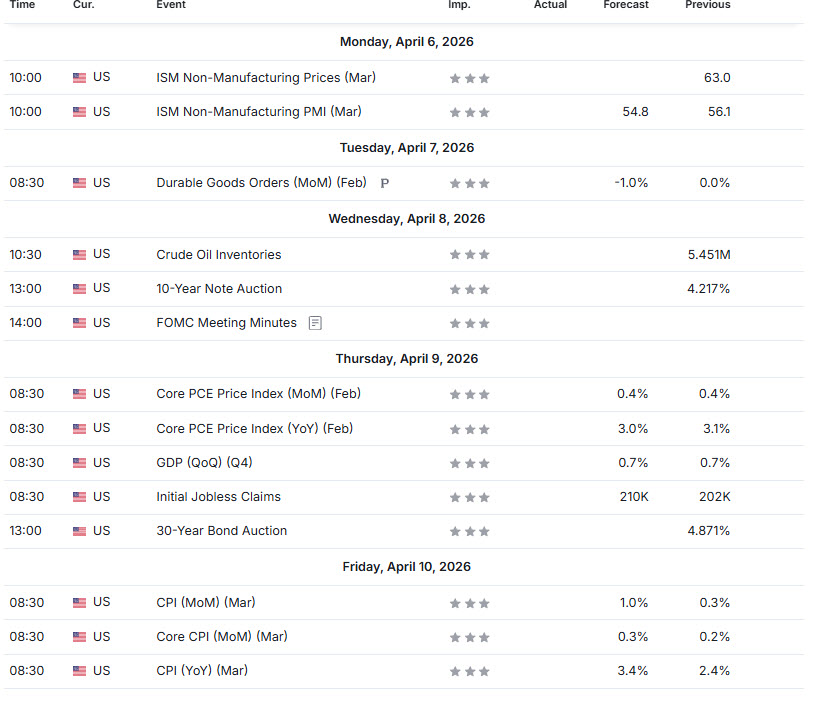Screen dimensions: 813x701
Task: Click importance stars for Crude Oil Inventories
Action: click(x=469, y=255)
